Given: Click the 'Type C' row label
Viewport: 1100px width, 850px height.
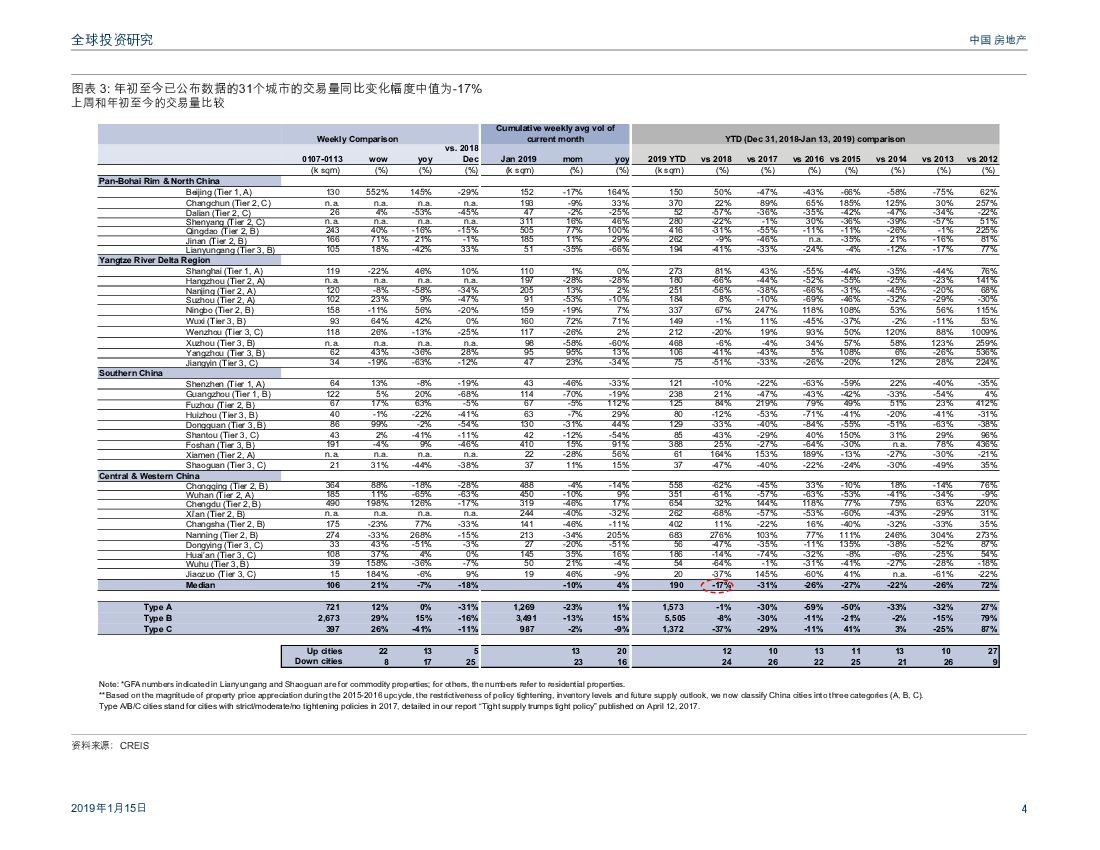Looking at the screenshot, I should tap(158, 630).
